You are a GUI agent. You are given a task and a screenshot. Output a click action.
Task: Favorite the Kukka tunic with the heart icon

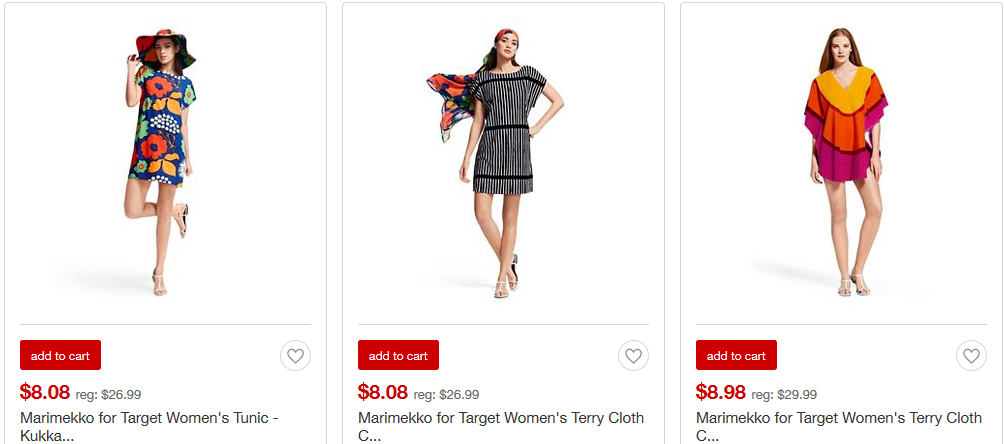tap(295, 355)
